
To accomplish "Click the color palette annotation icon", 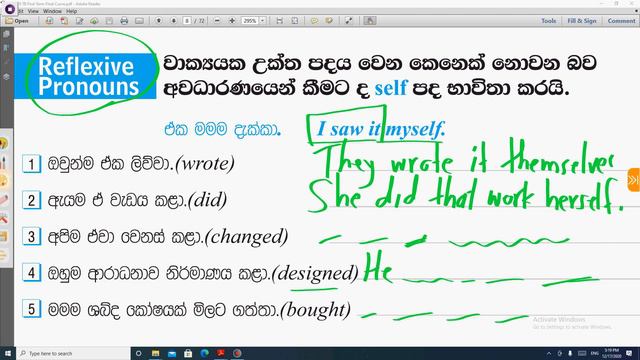I will click(4, 181).
